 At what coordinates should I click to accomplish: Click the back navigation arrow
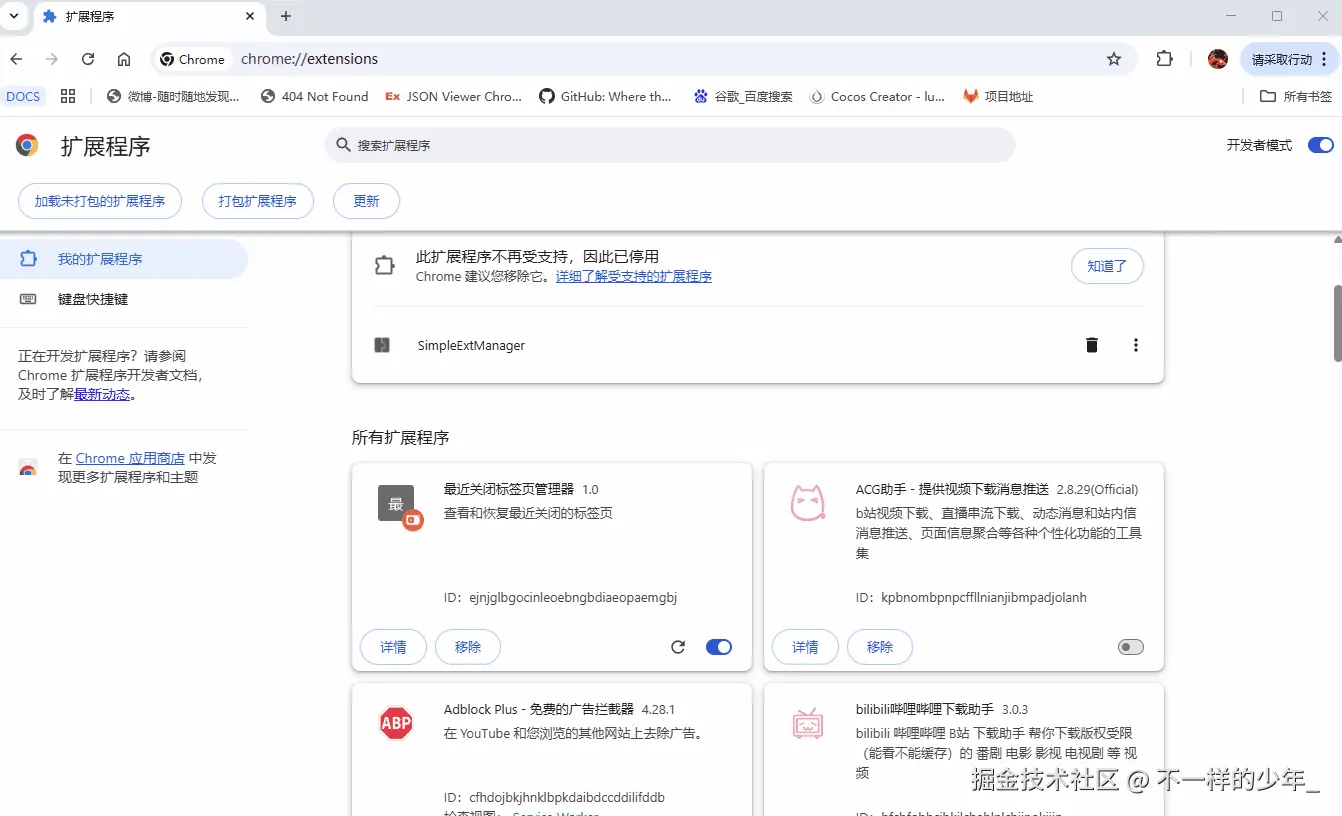[x=16, y=59]
